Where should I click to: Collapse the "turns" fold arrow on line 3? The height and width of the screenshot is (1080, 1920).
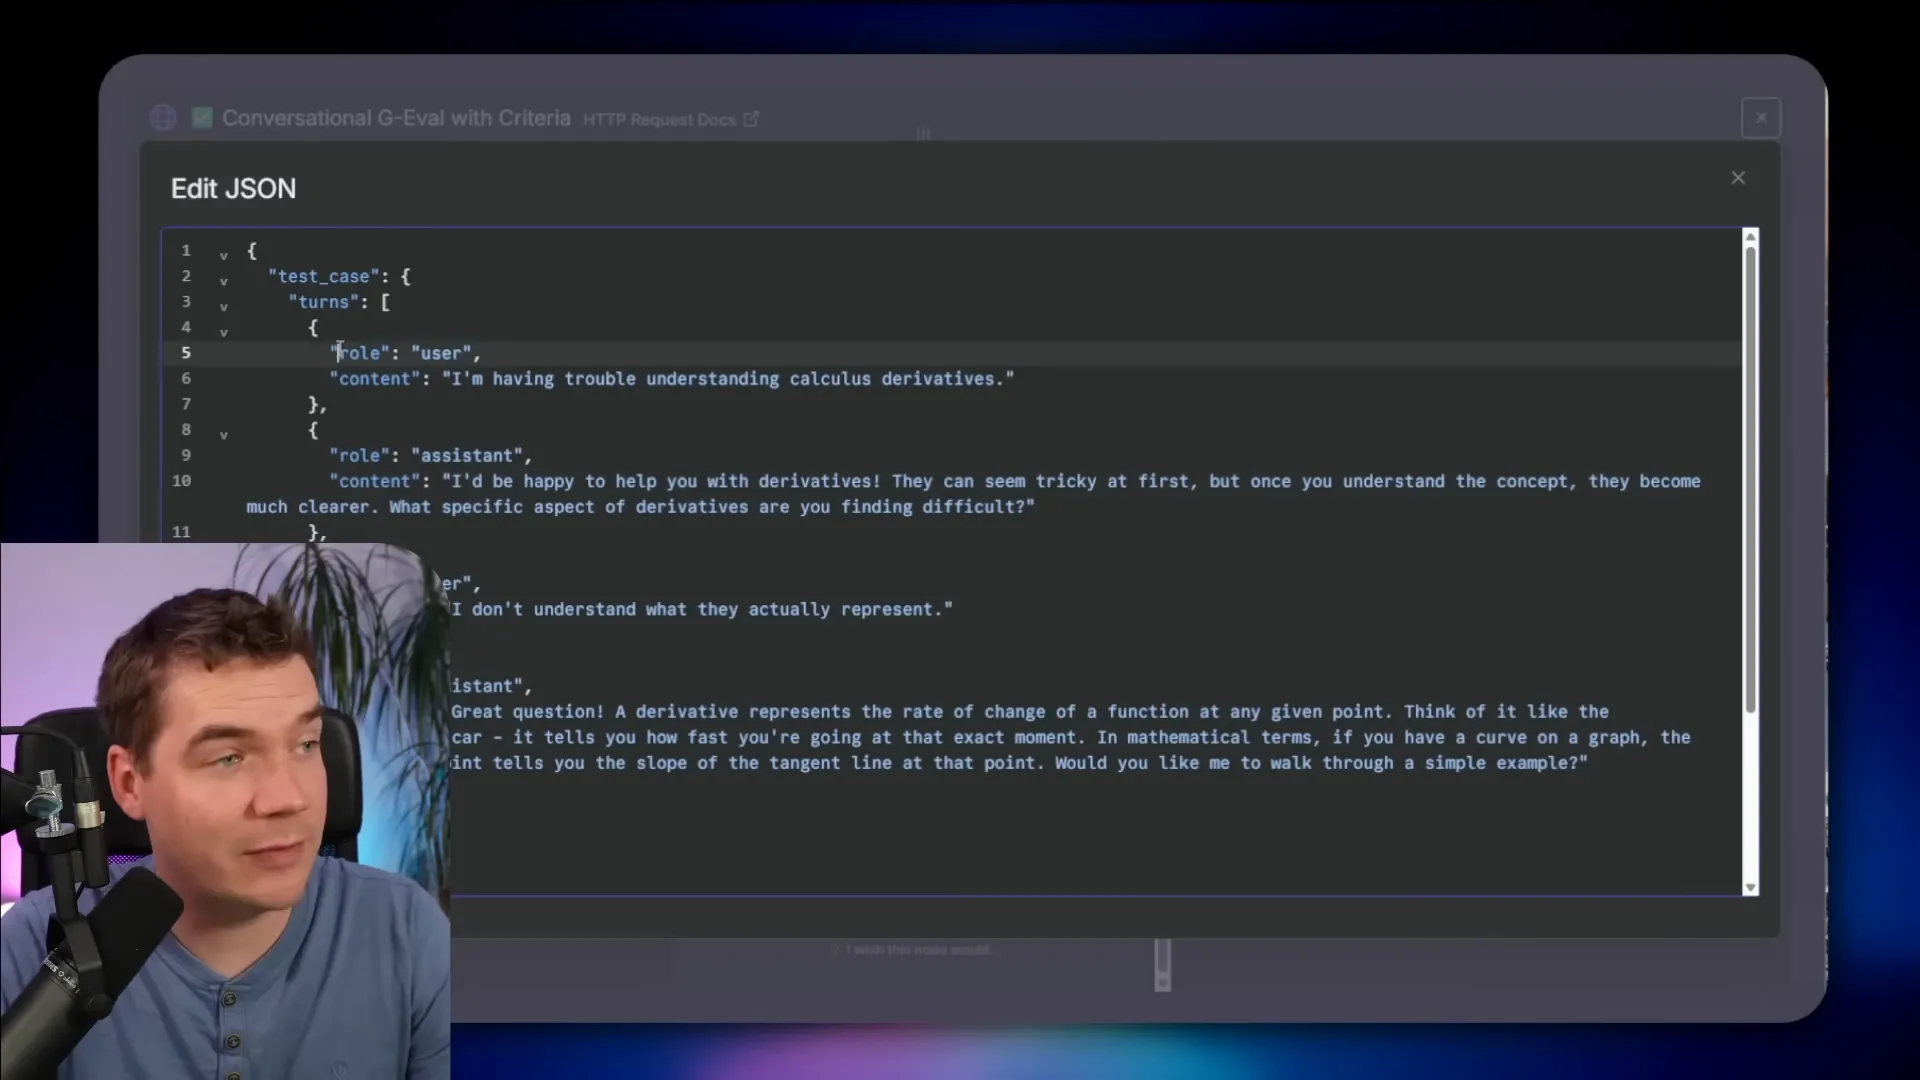pos(223,307)
